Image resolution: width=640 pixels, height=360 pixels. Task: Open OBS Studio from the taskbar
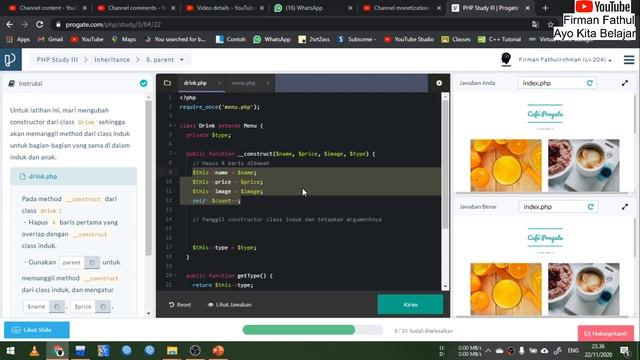195,351
